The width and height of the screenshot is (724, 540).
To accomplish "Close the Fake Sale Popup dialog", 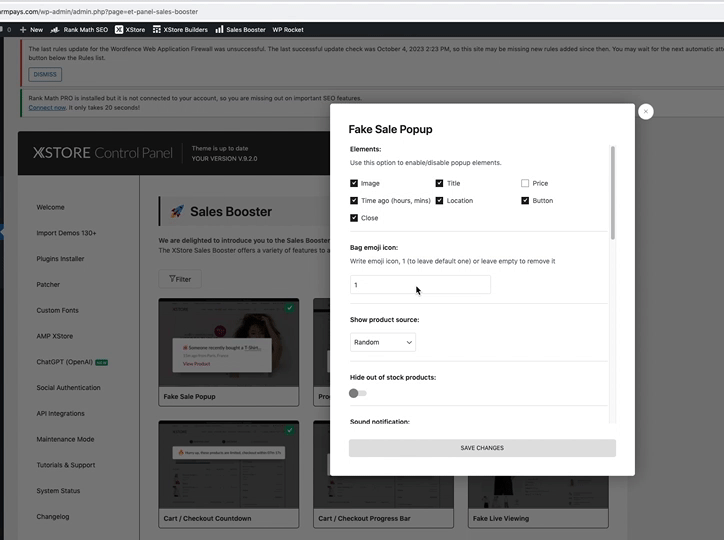I will click(x=646, y=111).
